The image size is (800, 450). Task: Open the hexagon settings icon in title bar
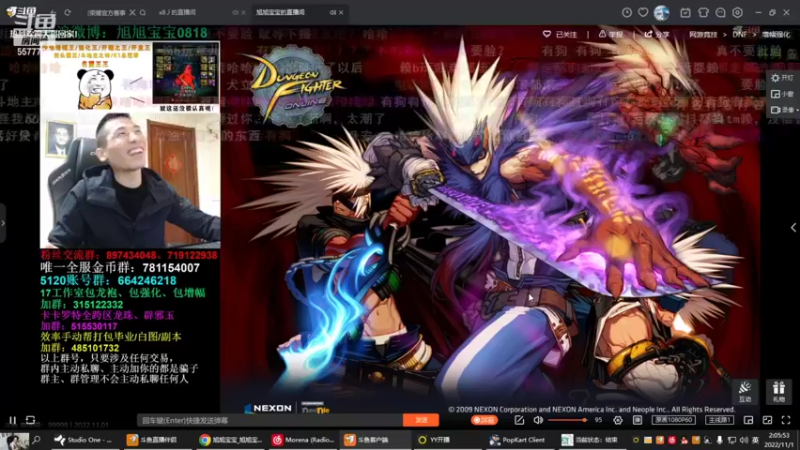[x=737, y=13]
